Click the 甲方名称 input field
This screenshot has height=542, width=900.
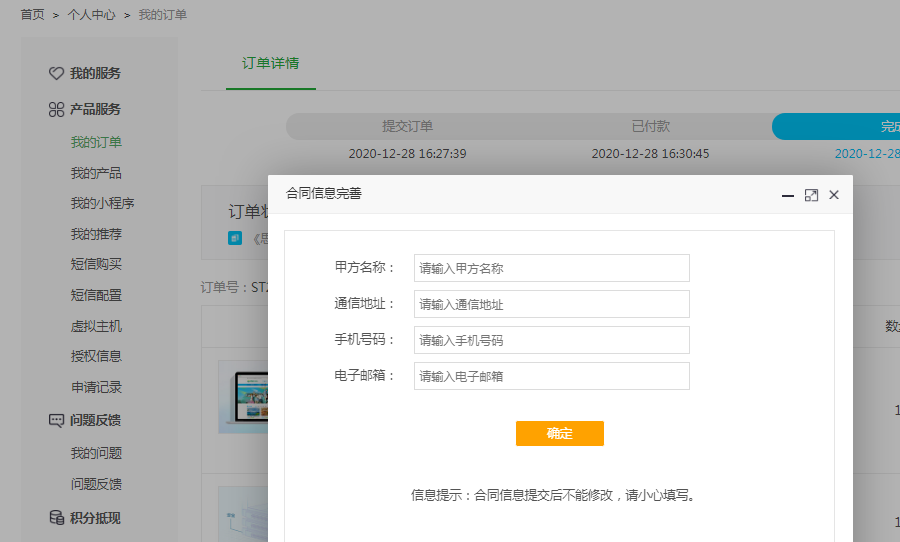[551, 268]
